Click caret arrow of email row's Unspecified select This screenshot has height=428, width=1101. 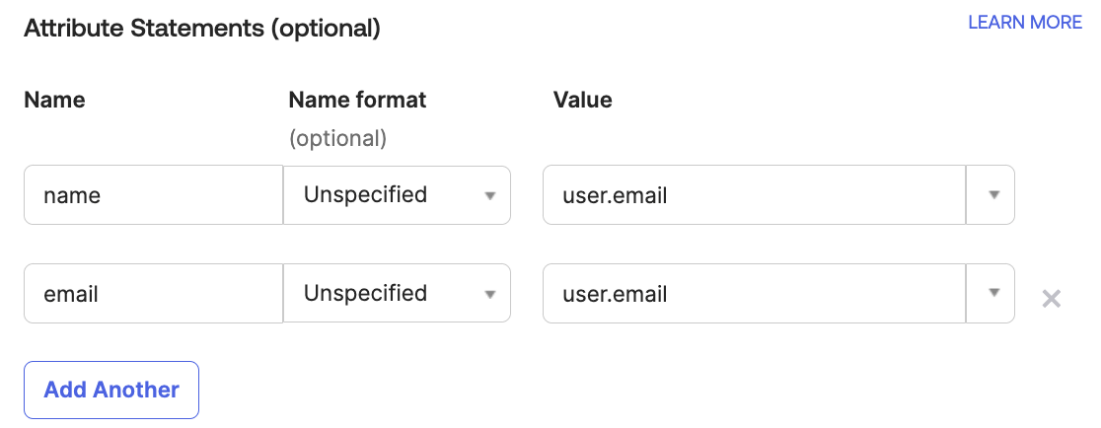click(490, 294)
